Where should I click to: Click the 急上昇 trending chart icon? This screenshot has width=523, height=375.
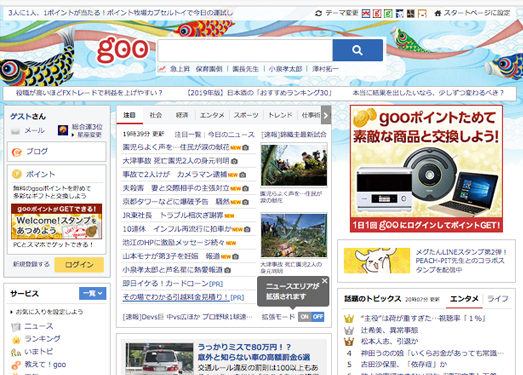(162, 69)
